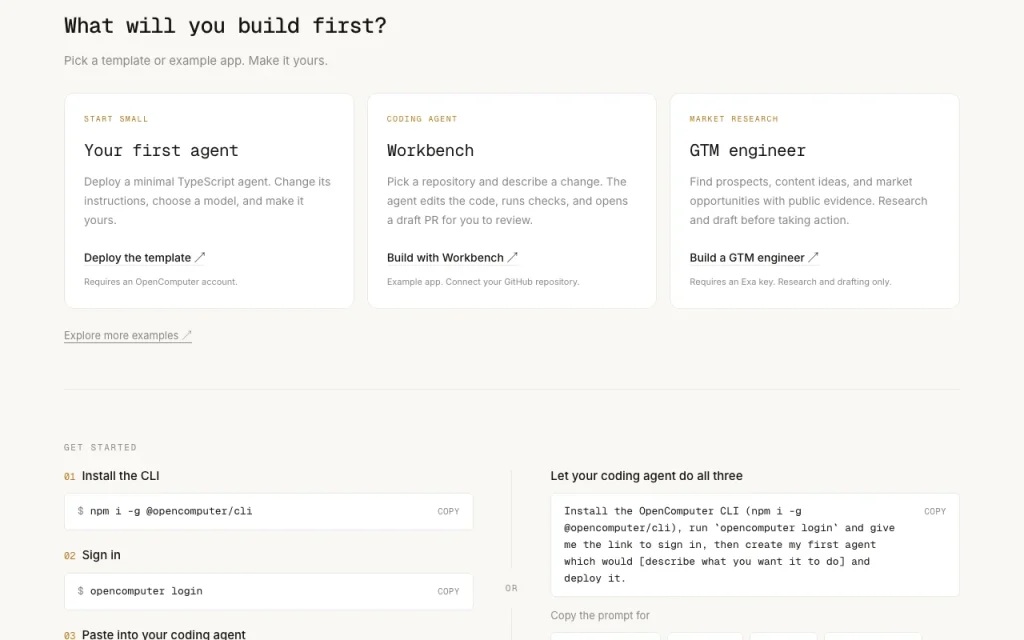
Task: Click the arrow icon beside Deploy the template
Action: tap(200, 257)
